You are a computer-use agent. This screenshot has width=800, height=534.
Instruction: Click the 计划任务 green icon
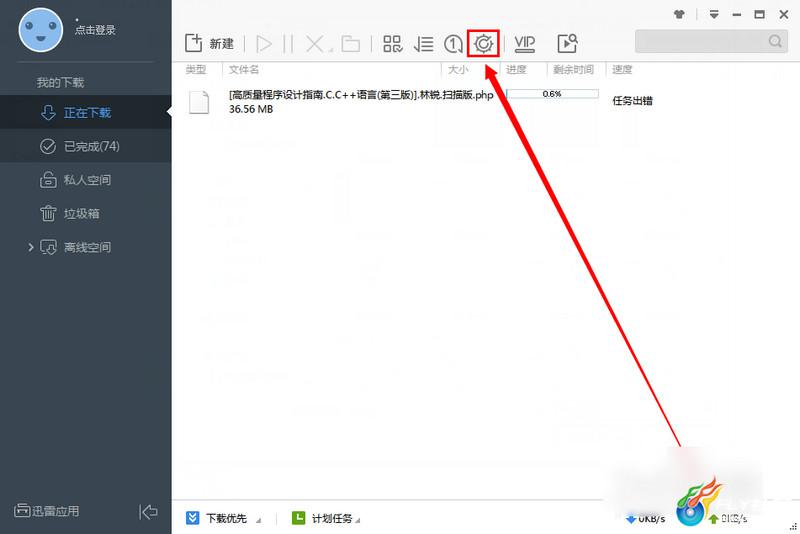coord(298,518)
